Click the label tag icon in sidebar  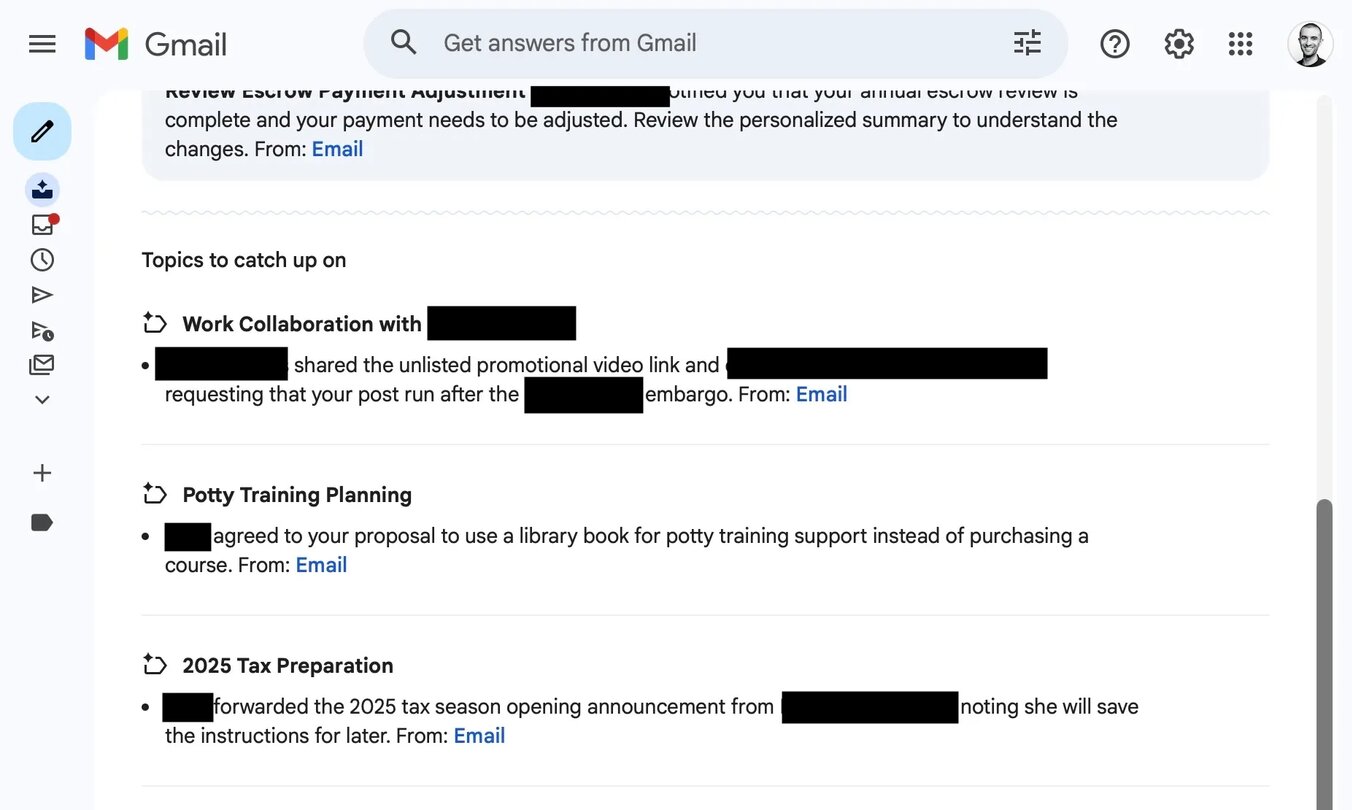42,522
